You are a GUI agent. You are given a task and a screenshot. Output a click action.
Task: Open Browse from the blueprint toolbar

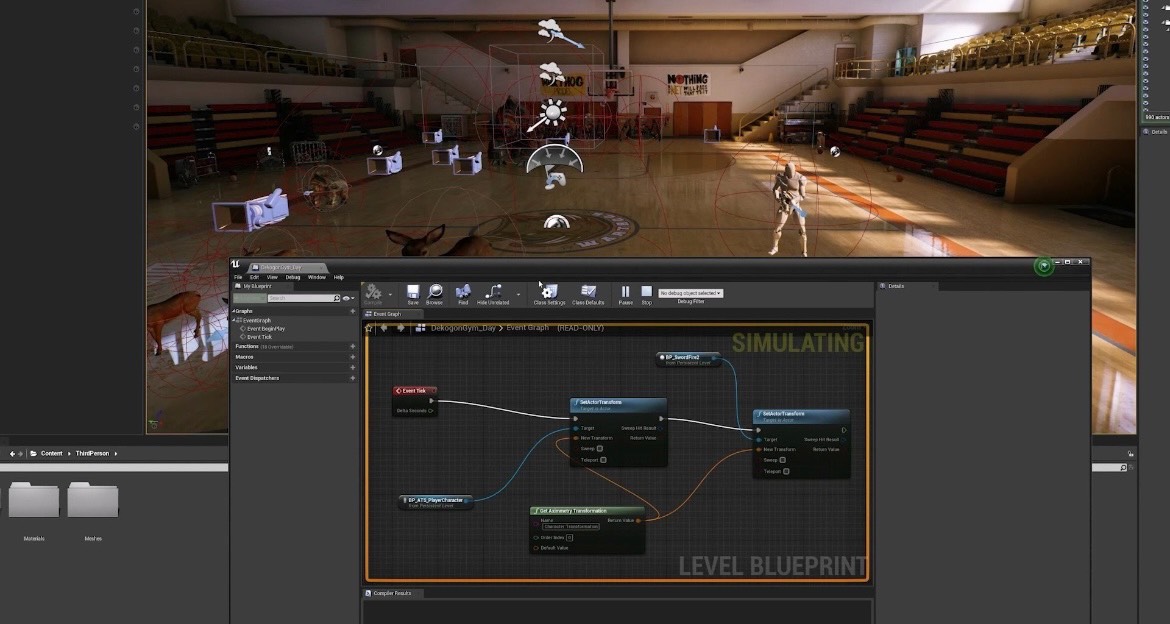(x=435, y=293)
